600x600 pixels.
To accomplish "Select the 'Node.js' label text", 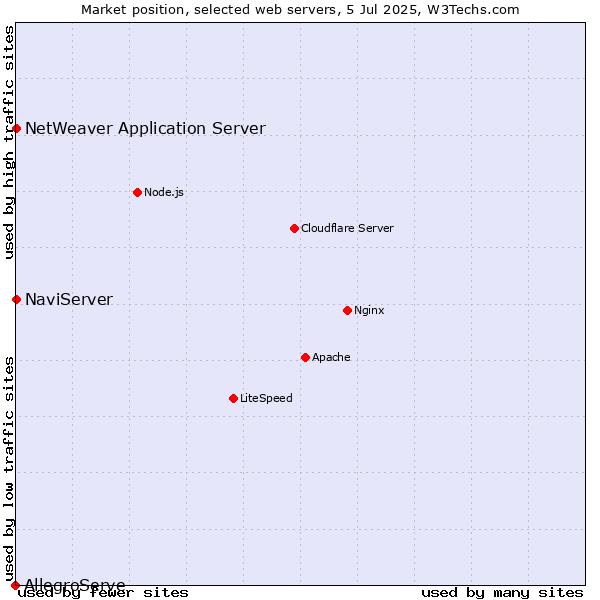I will click(164, 192).
